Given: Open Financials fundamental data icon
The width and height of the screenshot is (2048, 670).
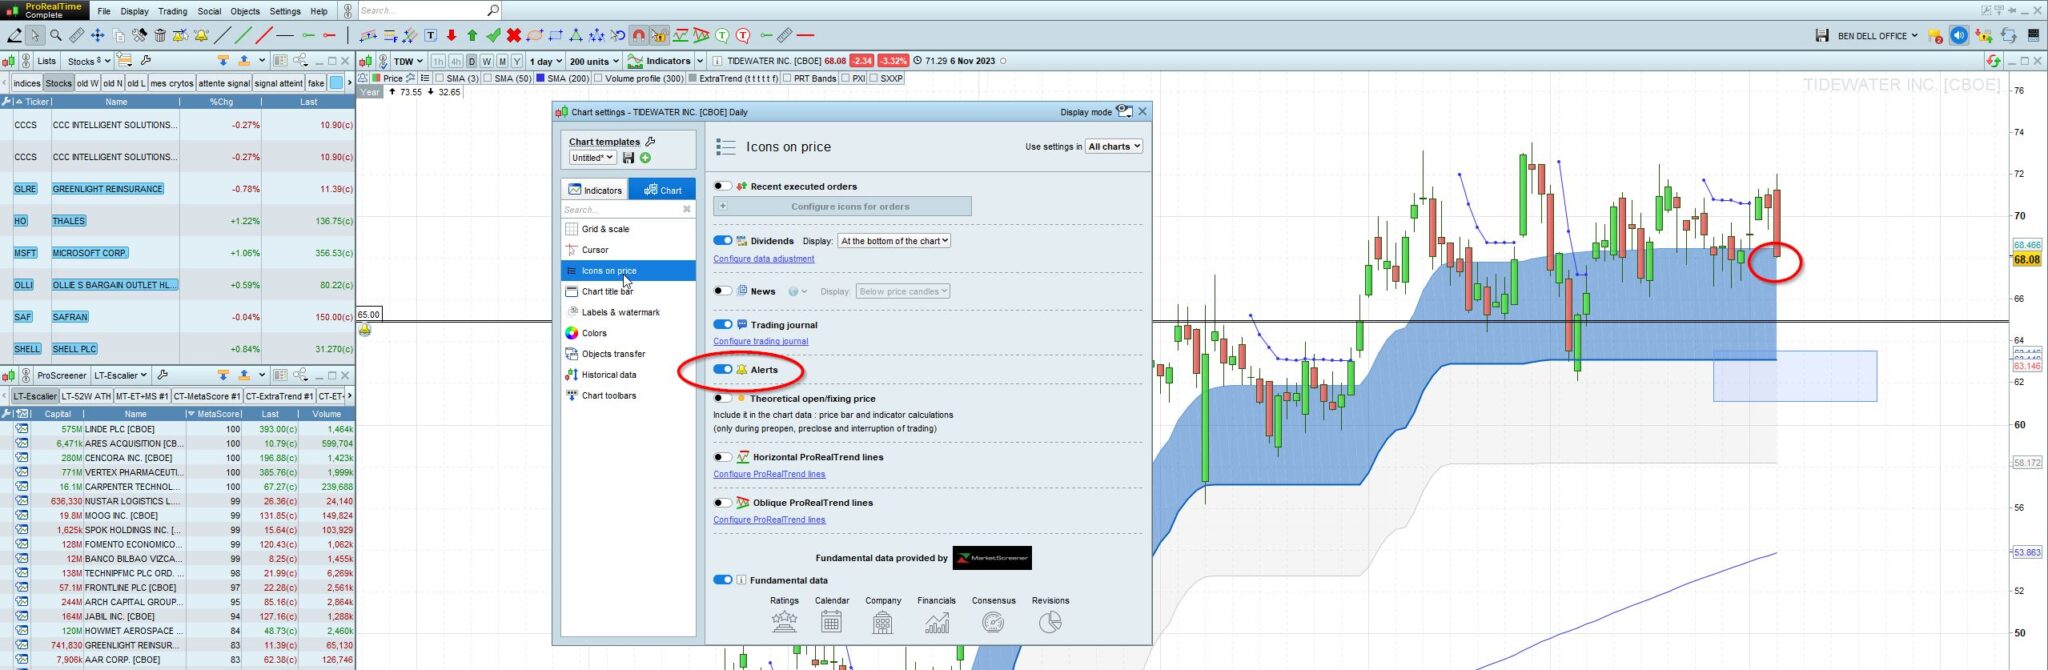Looking at the screenshot, I should [936, 622].
